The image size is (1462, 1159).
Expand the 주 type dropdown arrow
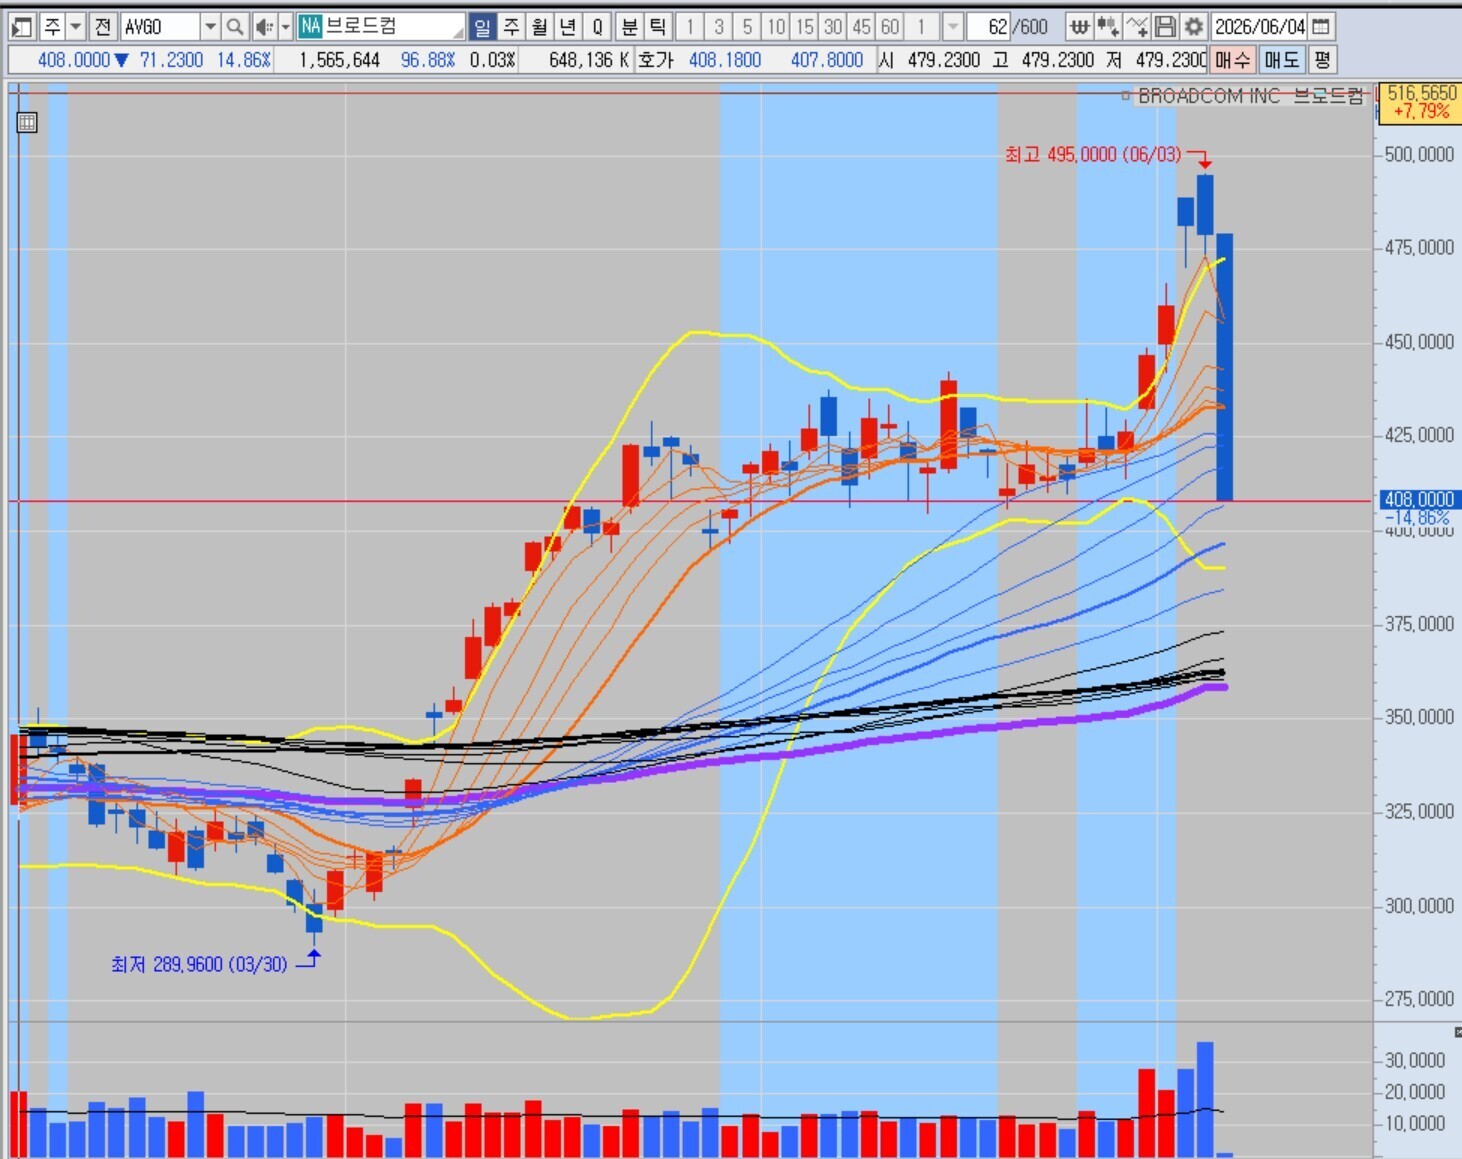point(76,27)
